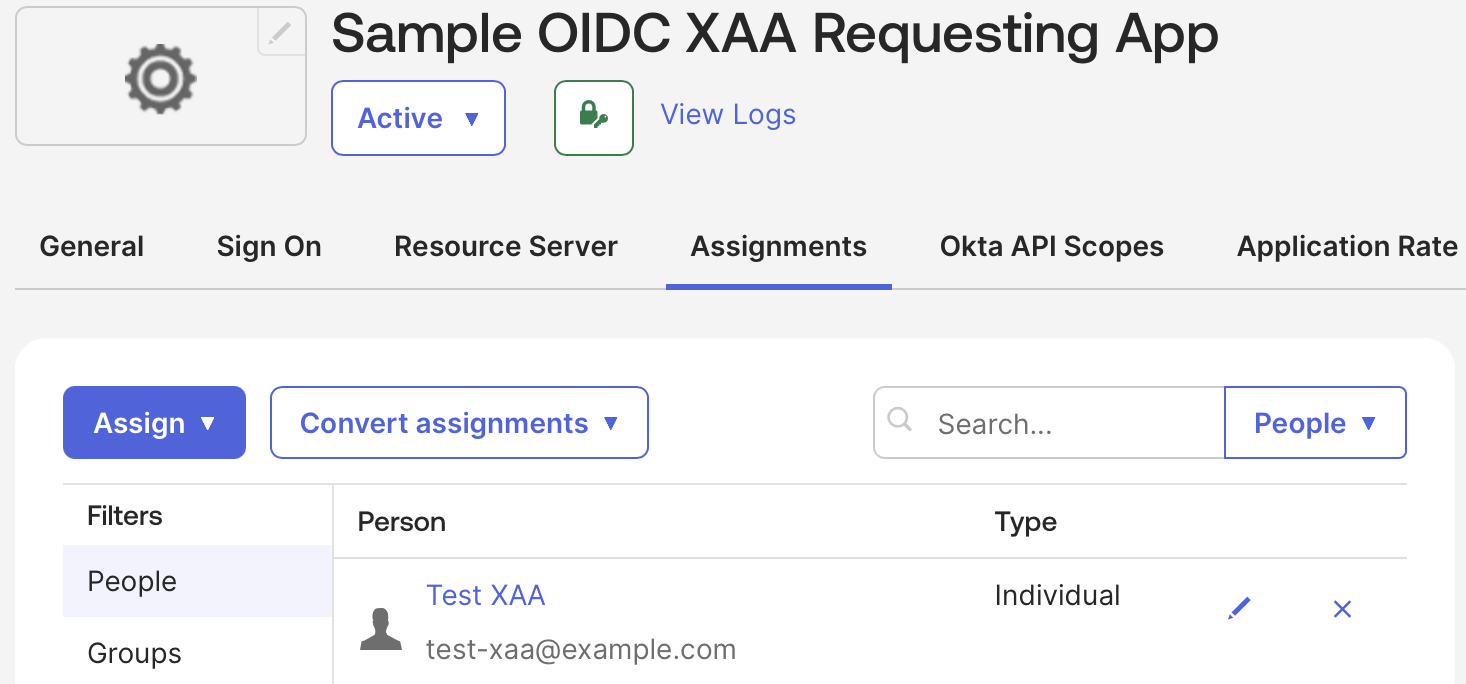Screen dimensions: 1466x684
Task: Click the Individual type cell
Action: 1058,595
